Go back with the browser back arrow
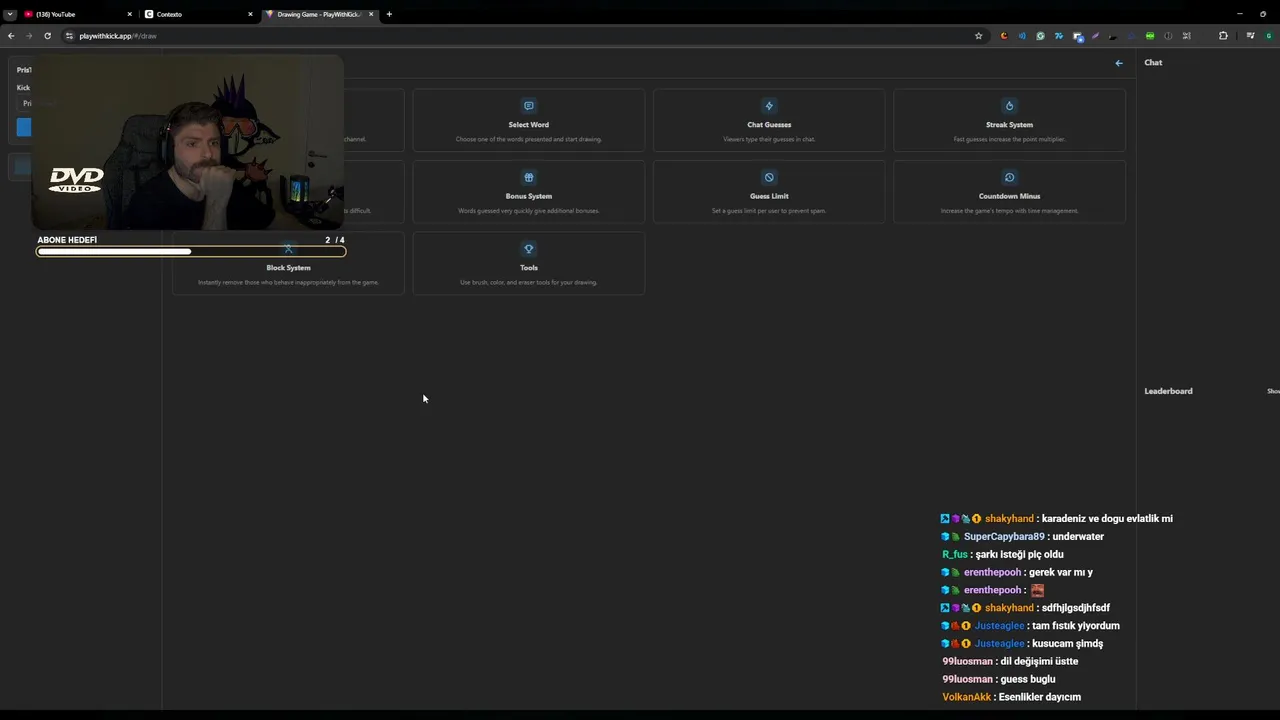The width and height of the screenshot is (1280, 720). (x=11, y=36)
